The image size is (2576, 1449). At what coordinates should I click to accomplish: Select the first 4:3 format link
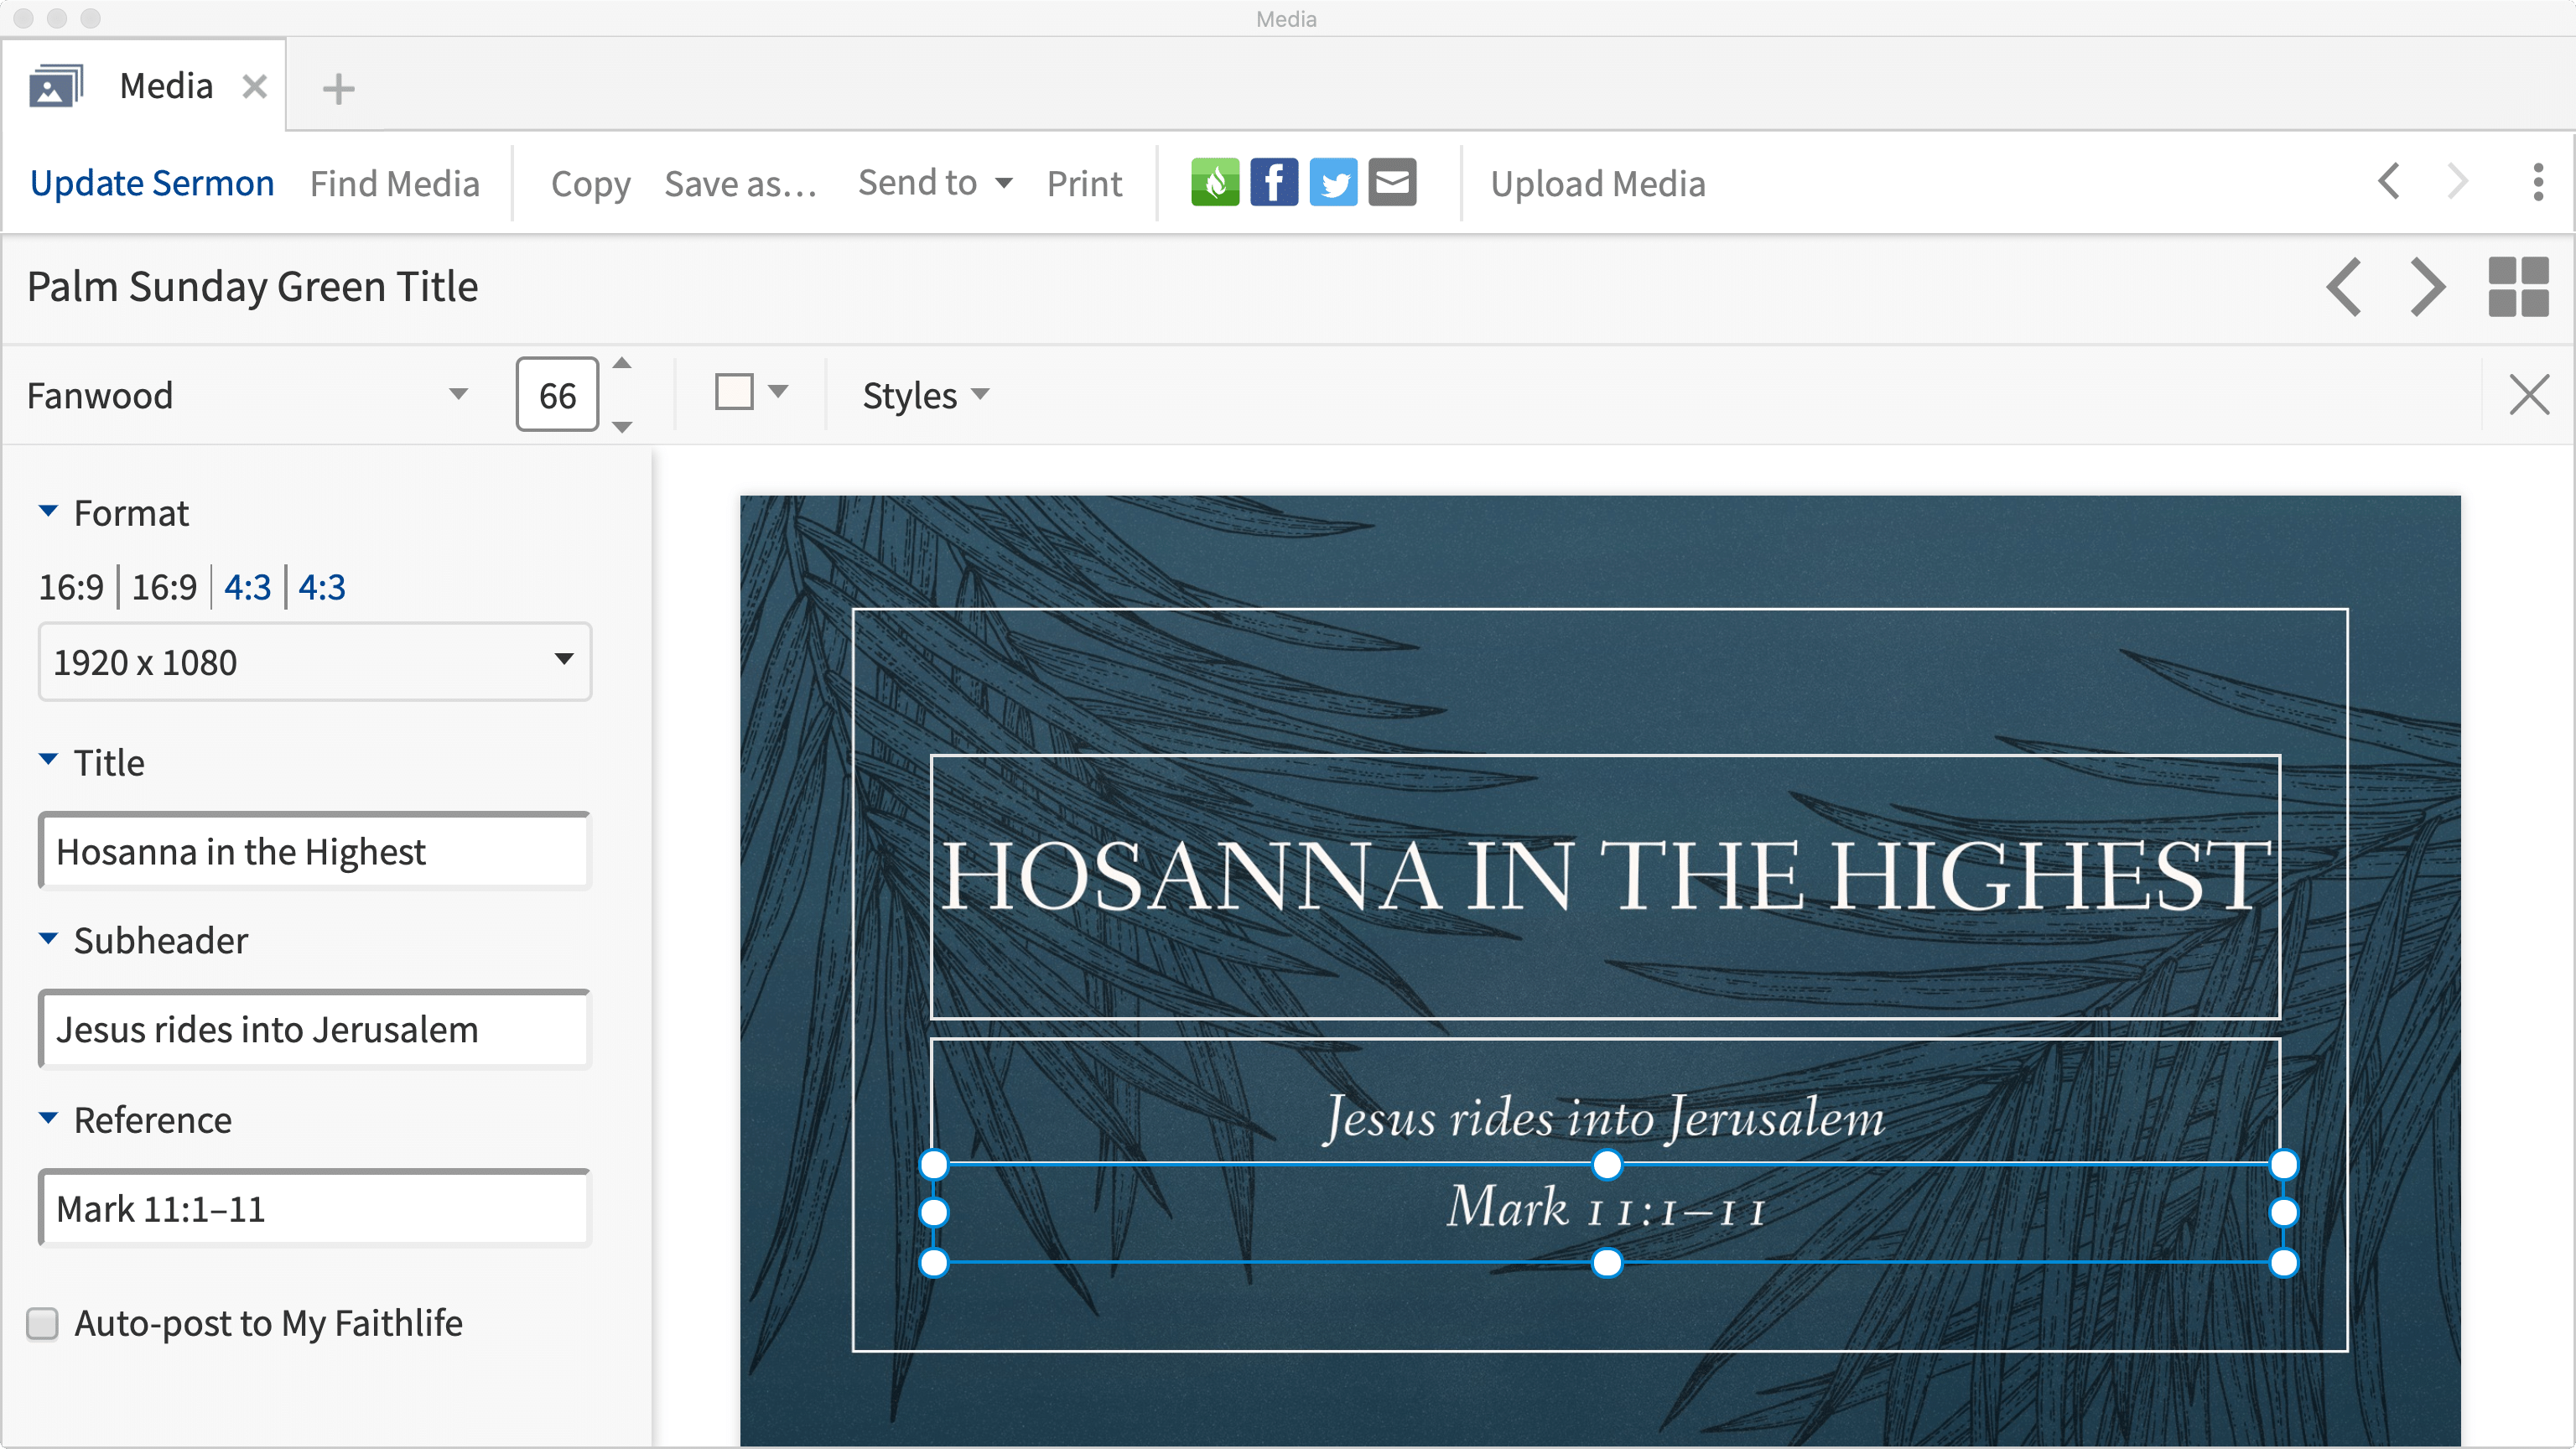tap(247, 587)
